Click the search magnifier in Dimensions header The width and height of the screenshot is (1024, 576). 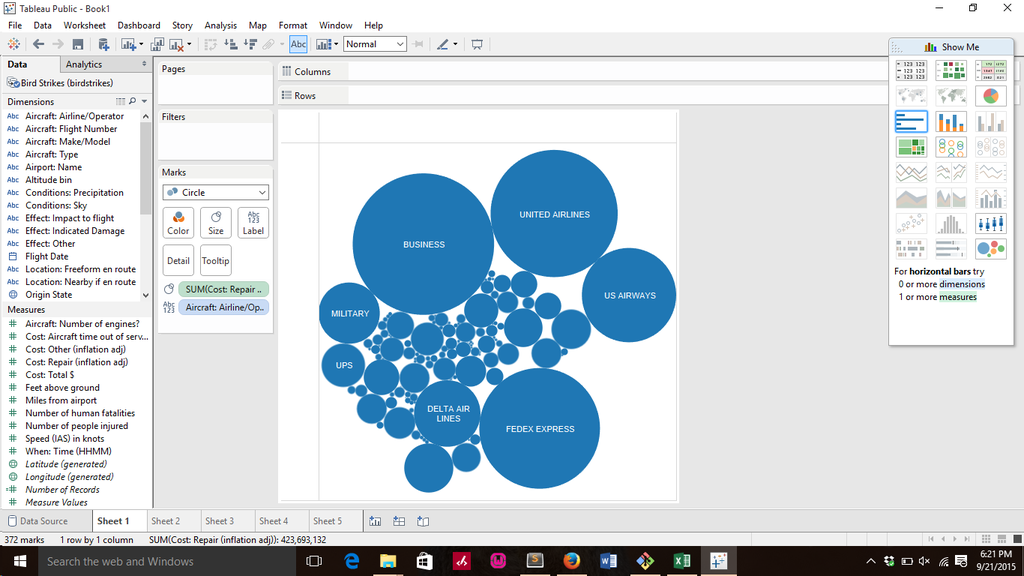(133, 101)
